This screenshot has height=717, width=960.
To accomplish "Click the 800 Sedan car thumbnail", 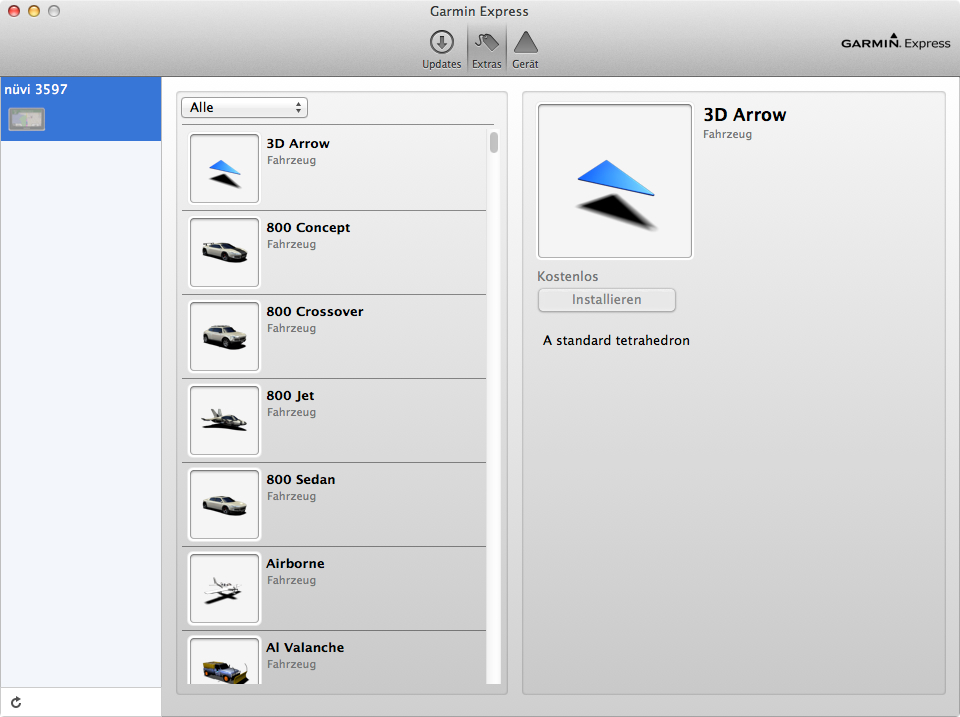I will (224, 504).
